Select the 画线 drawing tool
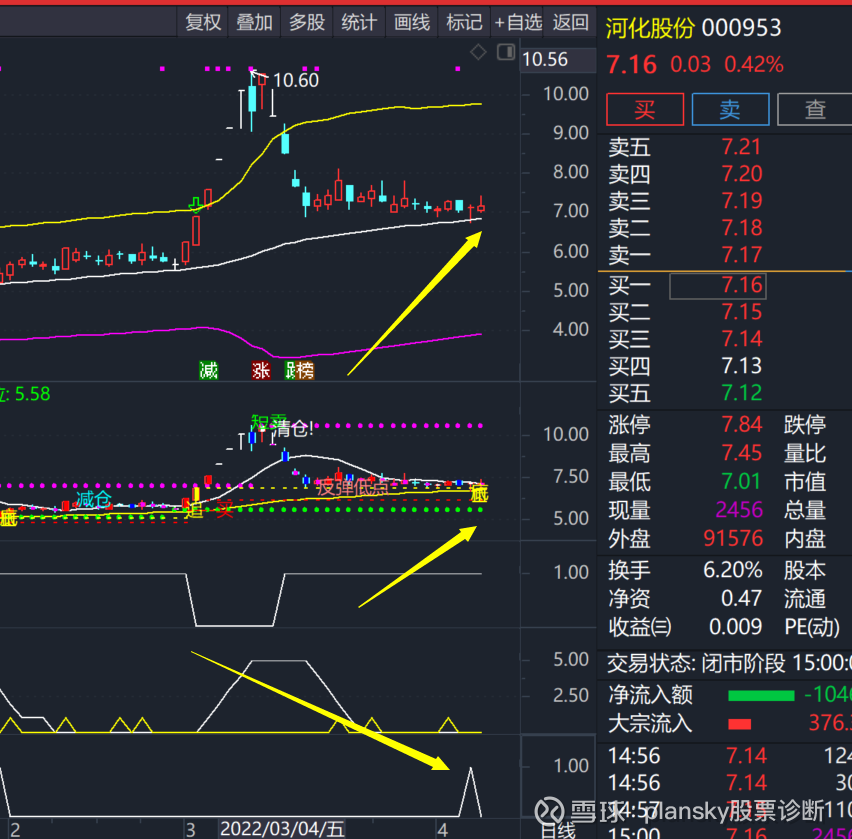The image size is (852, 839). (411, 22)
